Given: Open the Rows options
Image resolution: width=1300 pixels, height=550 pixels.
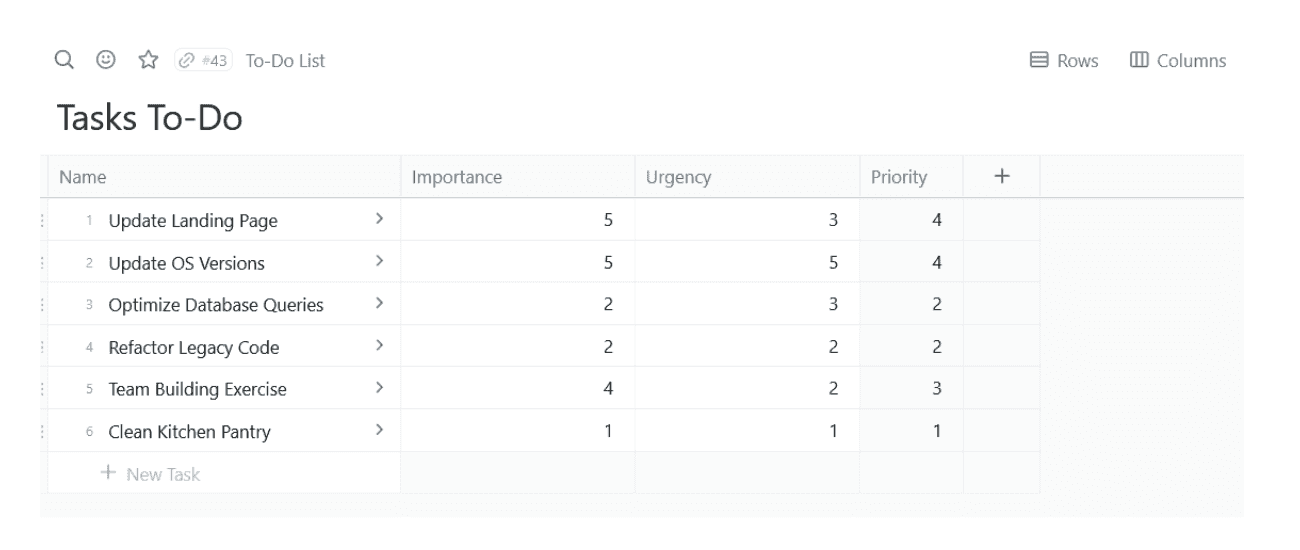Looking at the screenshot, I should point(1064,61).
